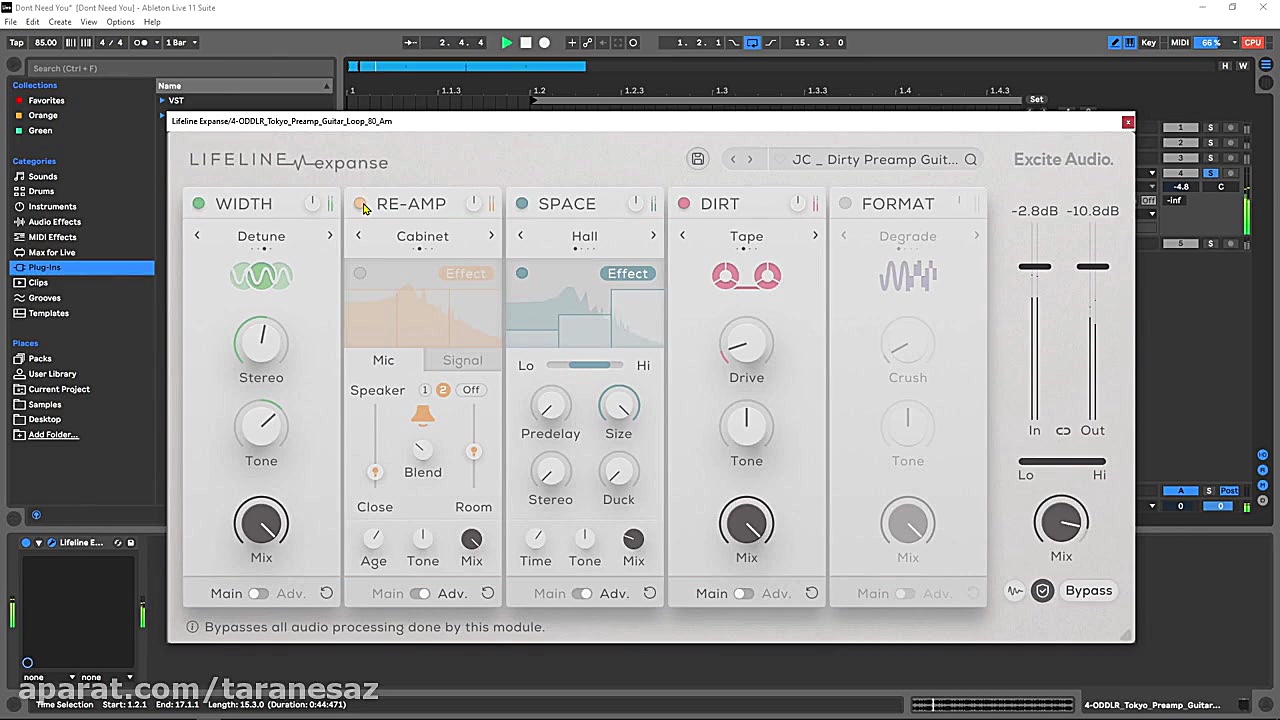Save the preset with the floppy disk icon
Image resolution: width=1280 pixels, height=720 pixels.
coord(698,159)
